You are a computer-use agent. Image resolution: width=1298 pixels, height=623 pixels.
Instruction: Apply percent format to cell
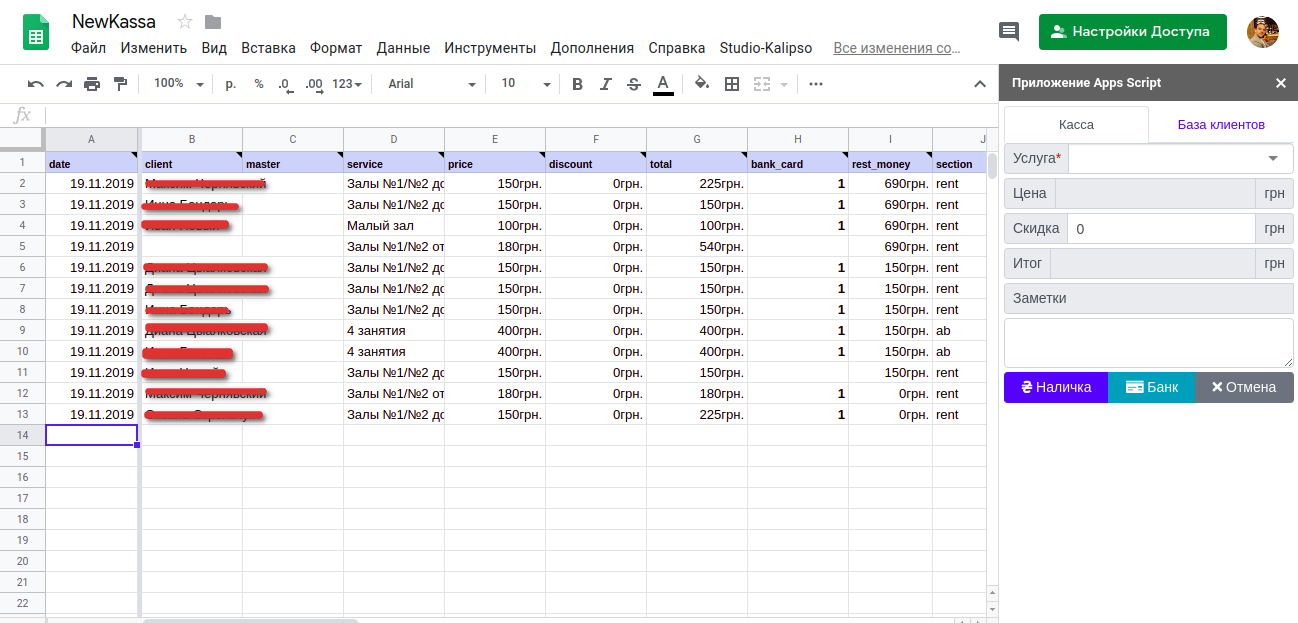259,84
